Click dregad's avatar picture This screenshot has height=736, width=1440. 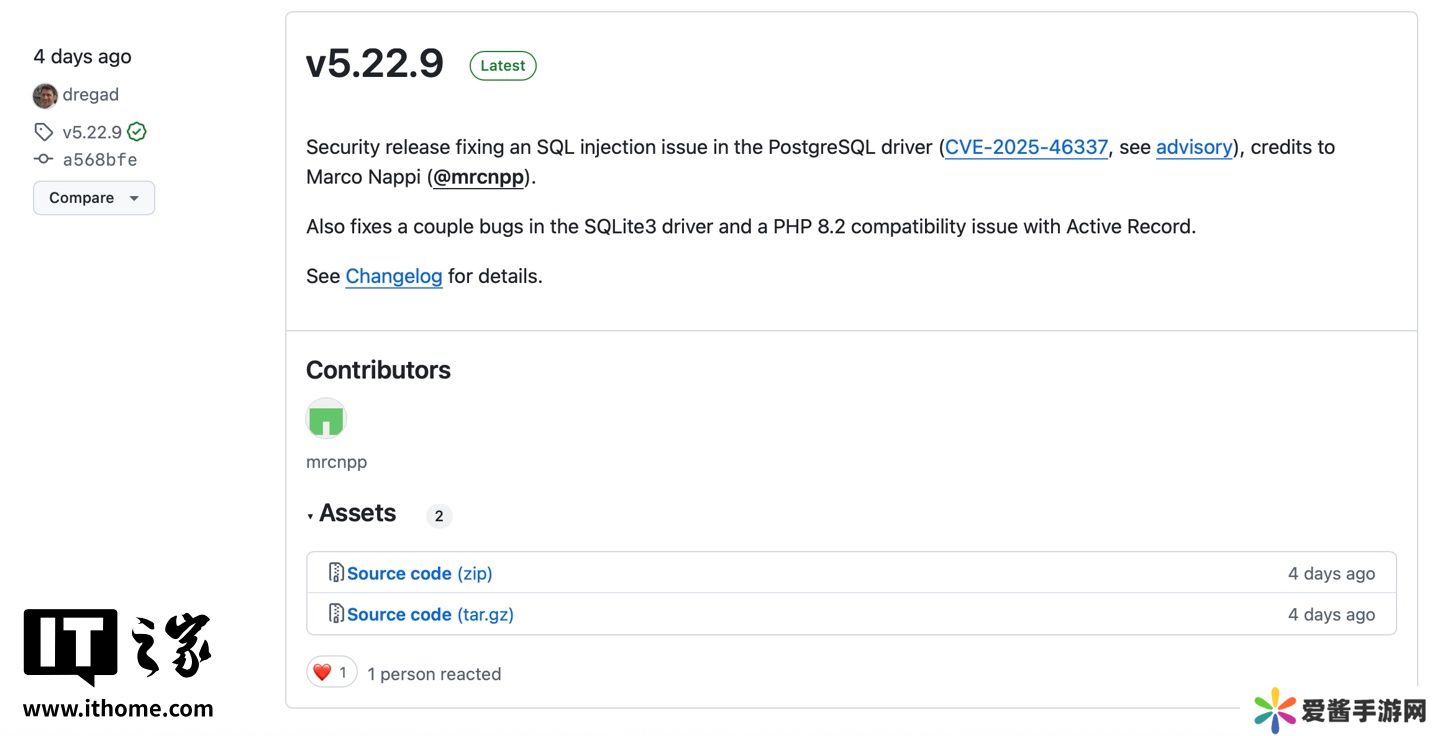click(x=45, y=96)
